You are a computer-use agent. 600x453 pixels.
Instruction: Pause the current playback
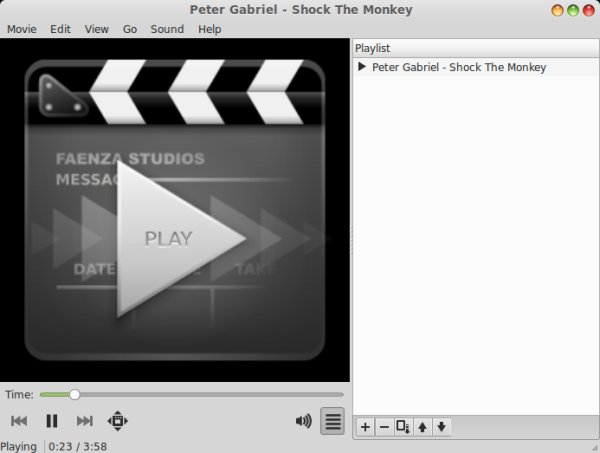click(x=52, y=421)
